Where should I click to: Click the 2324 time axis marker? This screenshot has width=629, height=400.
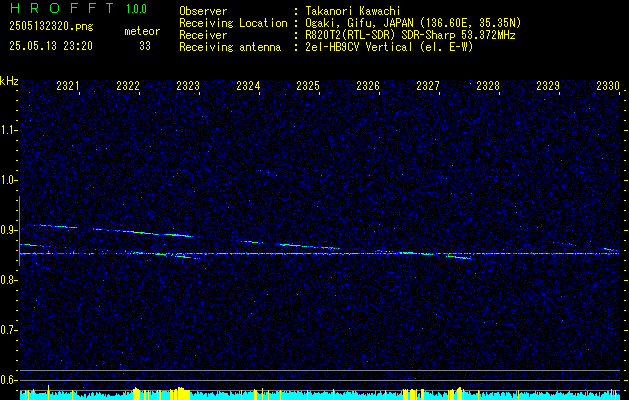point(248,85)
